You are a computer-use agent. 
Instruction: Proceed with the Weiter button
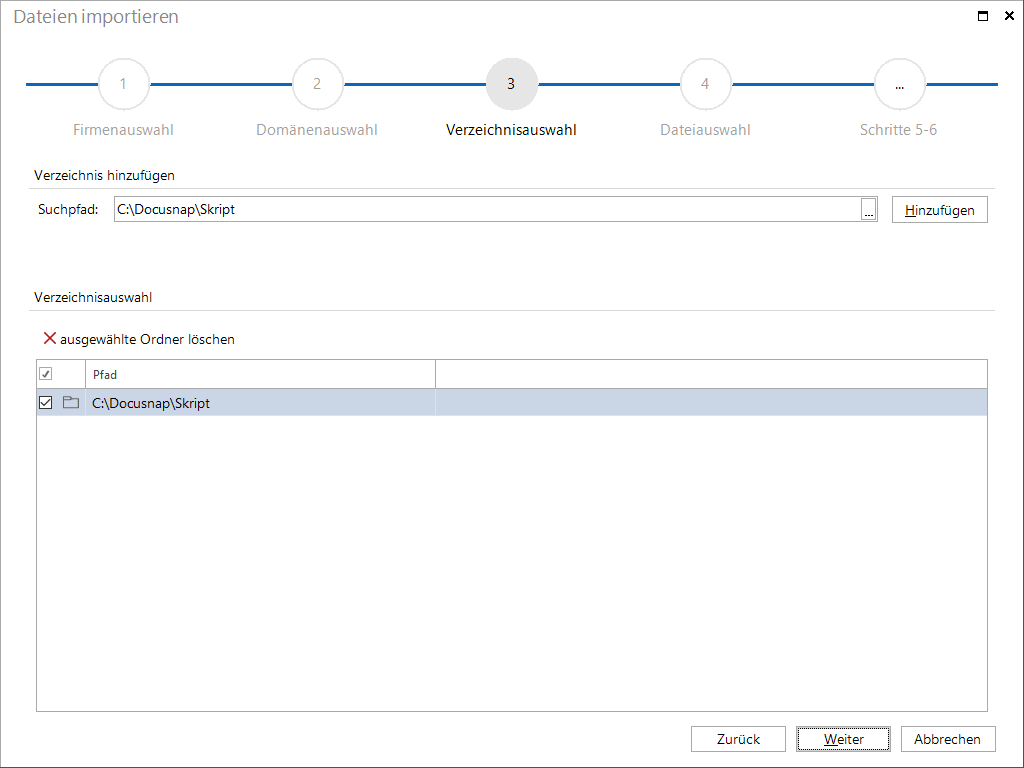pyautogui.click(x=843, y=739)
